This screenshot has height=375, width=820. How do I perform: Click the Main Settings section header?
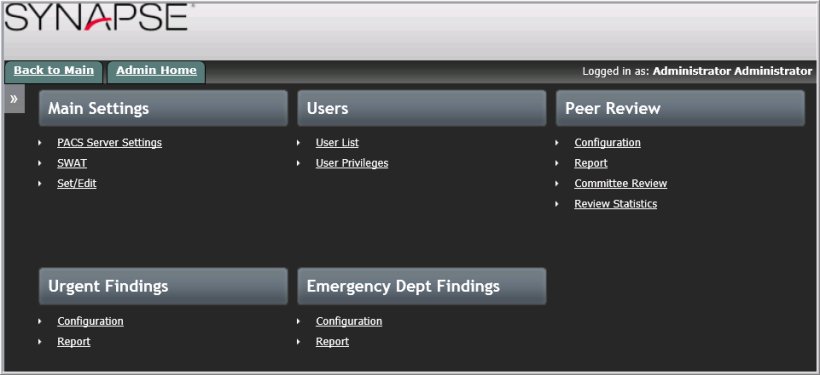tap(163, 108)
